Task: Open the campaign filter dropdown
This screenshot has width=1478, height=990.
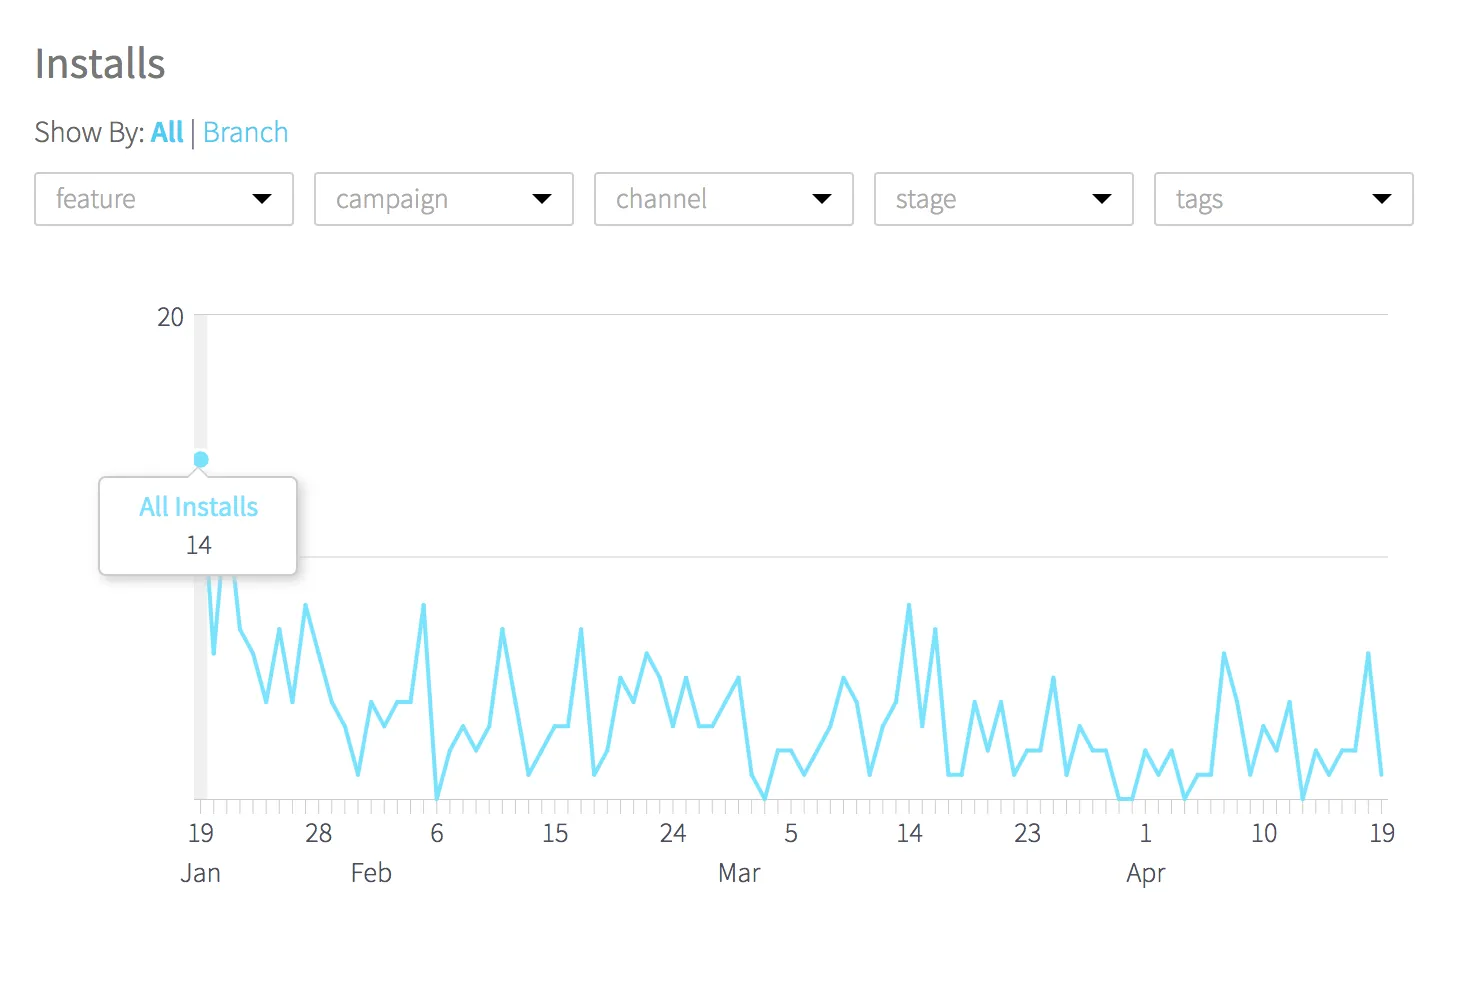Action: (x=443, y=199)
